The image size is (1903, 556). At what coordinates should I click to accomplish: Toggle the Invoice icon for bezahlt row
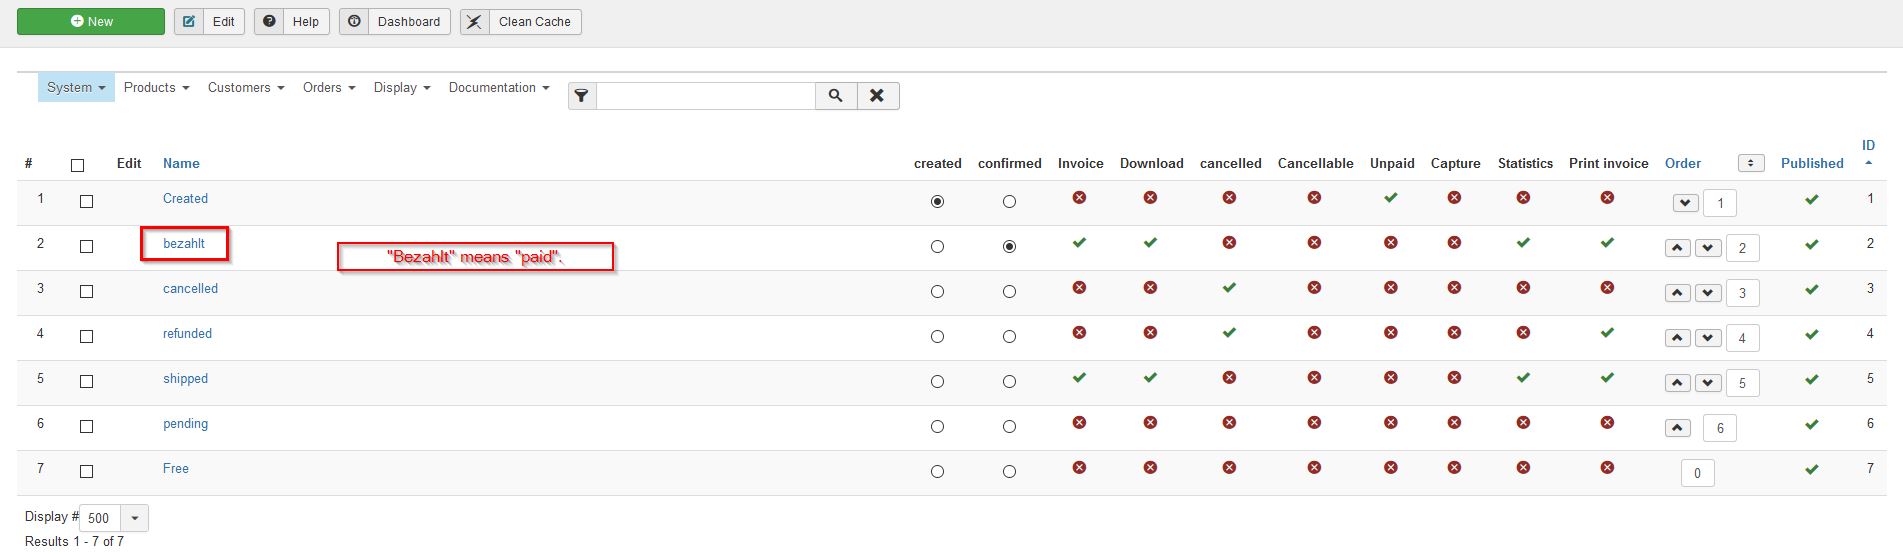[x=1079, y=243]
